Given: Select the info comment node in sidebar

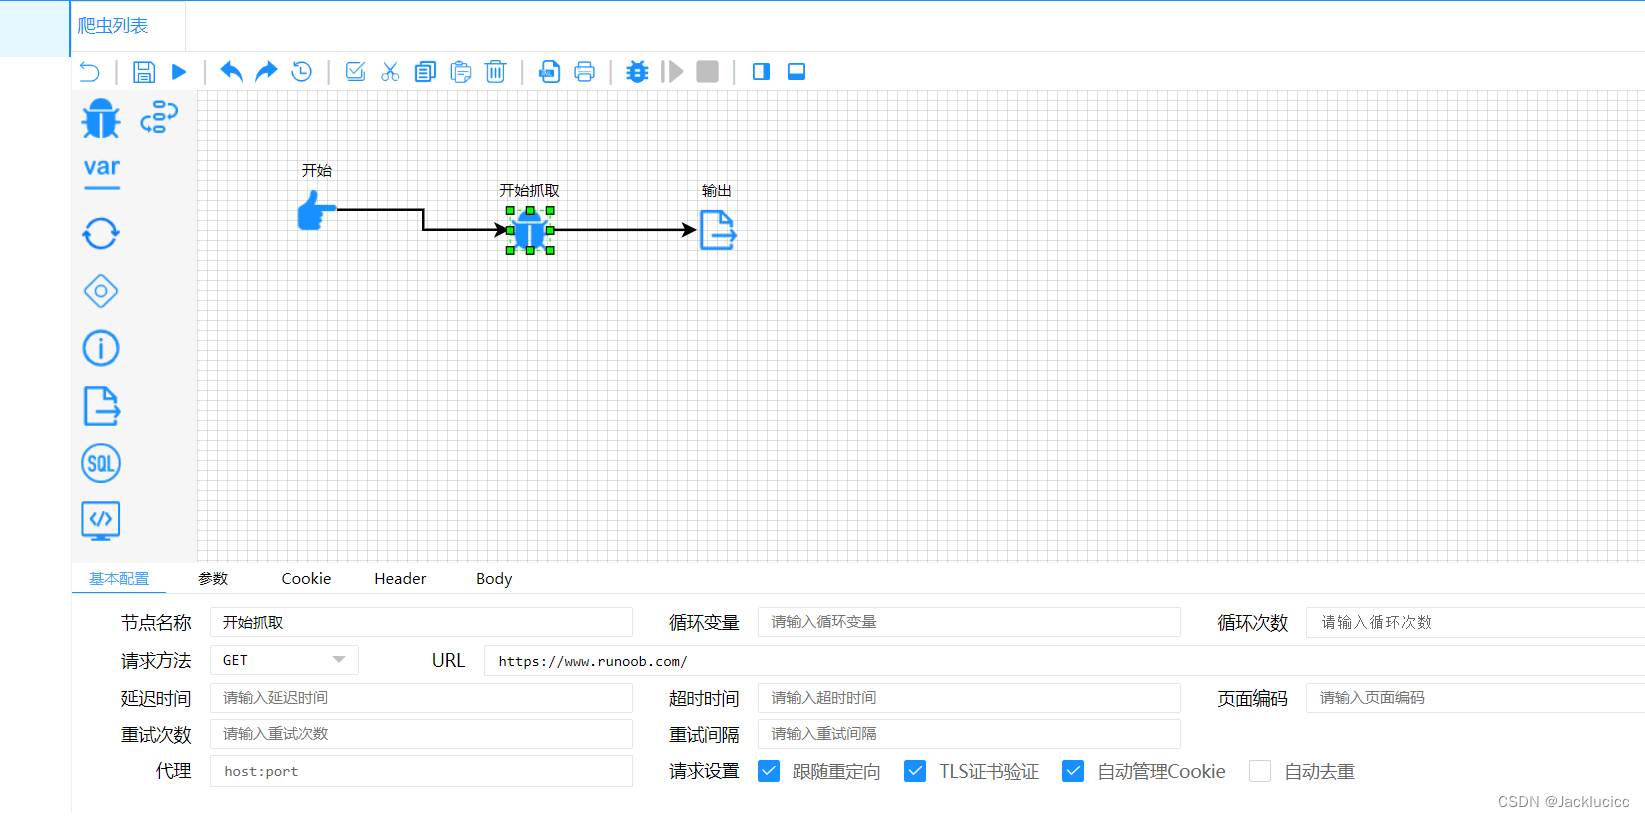Looking at the screenshot, I should click(x=101, y=348).
